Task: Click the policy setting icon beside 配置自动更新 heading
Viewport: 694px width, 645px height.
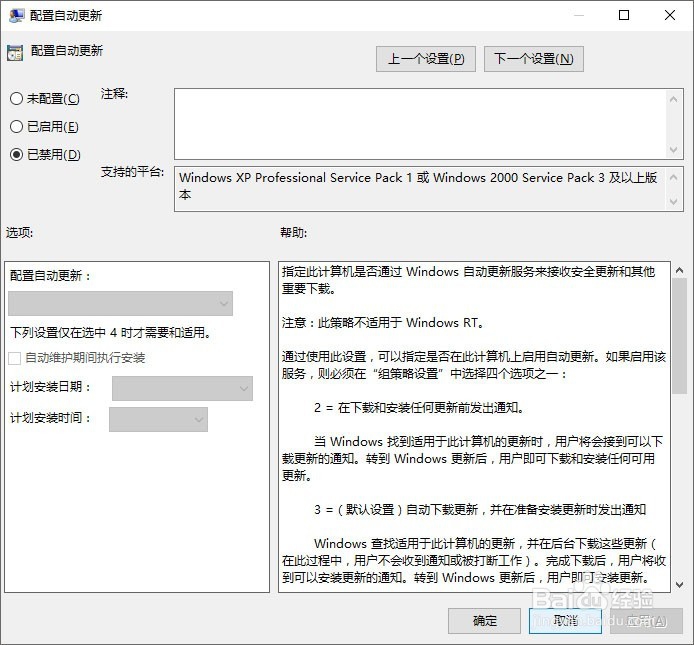Action: [x=15, y=53]
